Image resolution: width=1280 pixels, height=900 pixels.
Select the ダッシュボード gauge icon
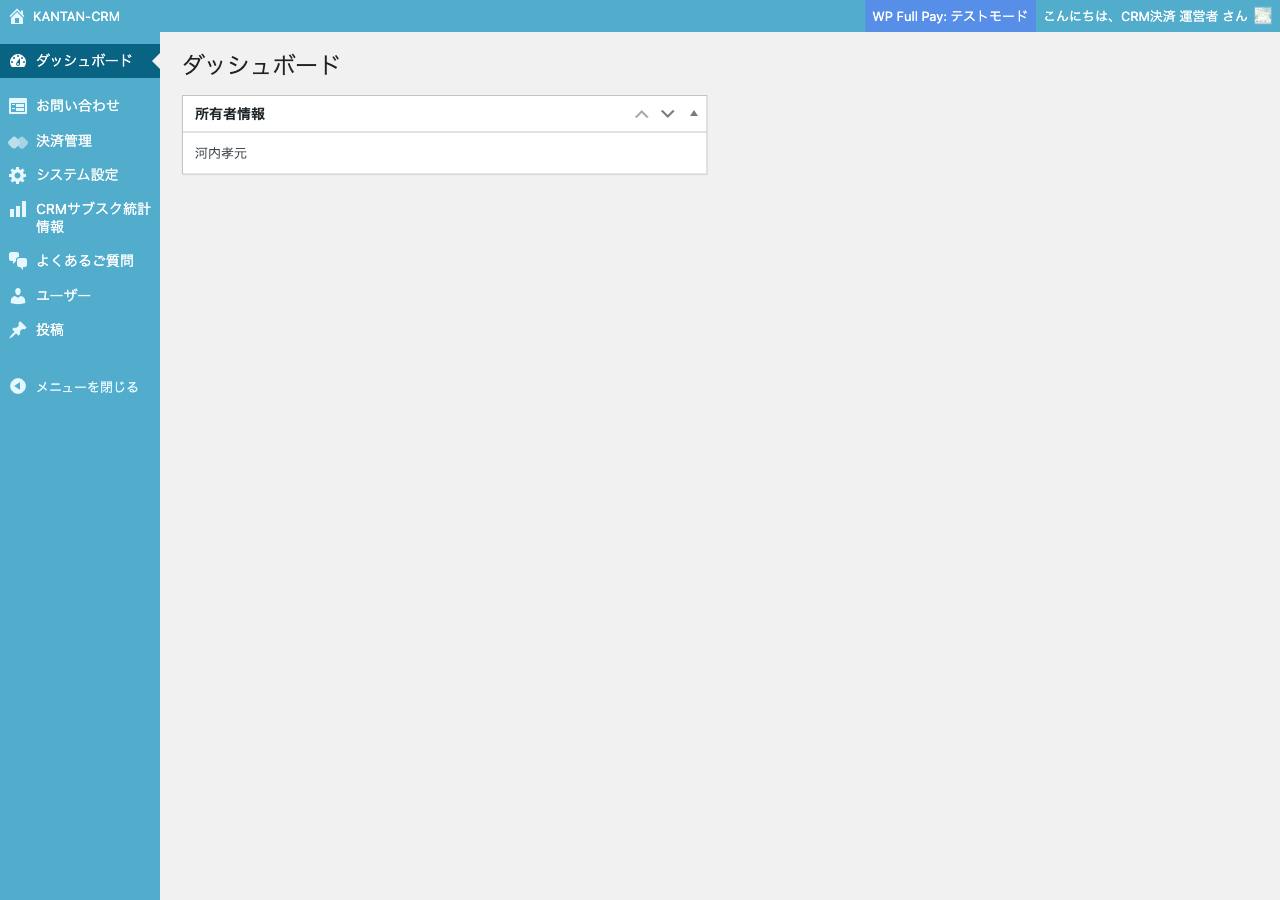(x=18, y=60)
